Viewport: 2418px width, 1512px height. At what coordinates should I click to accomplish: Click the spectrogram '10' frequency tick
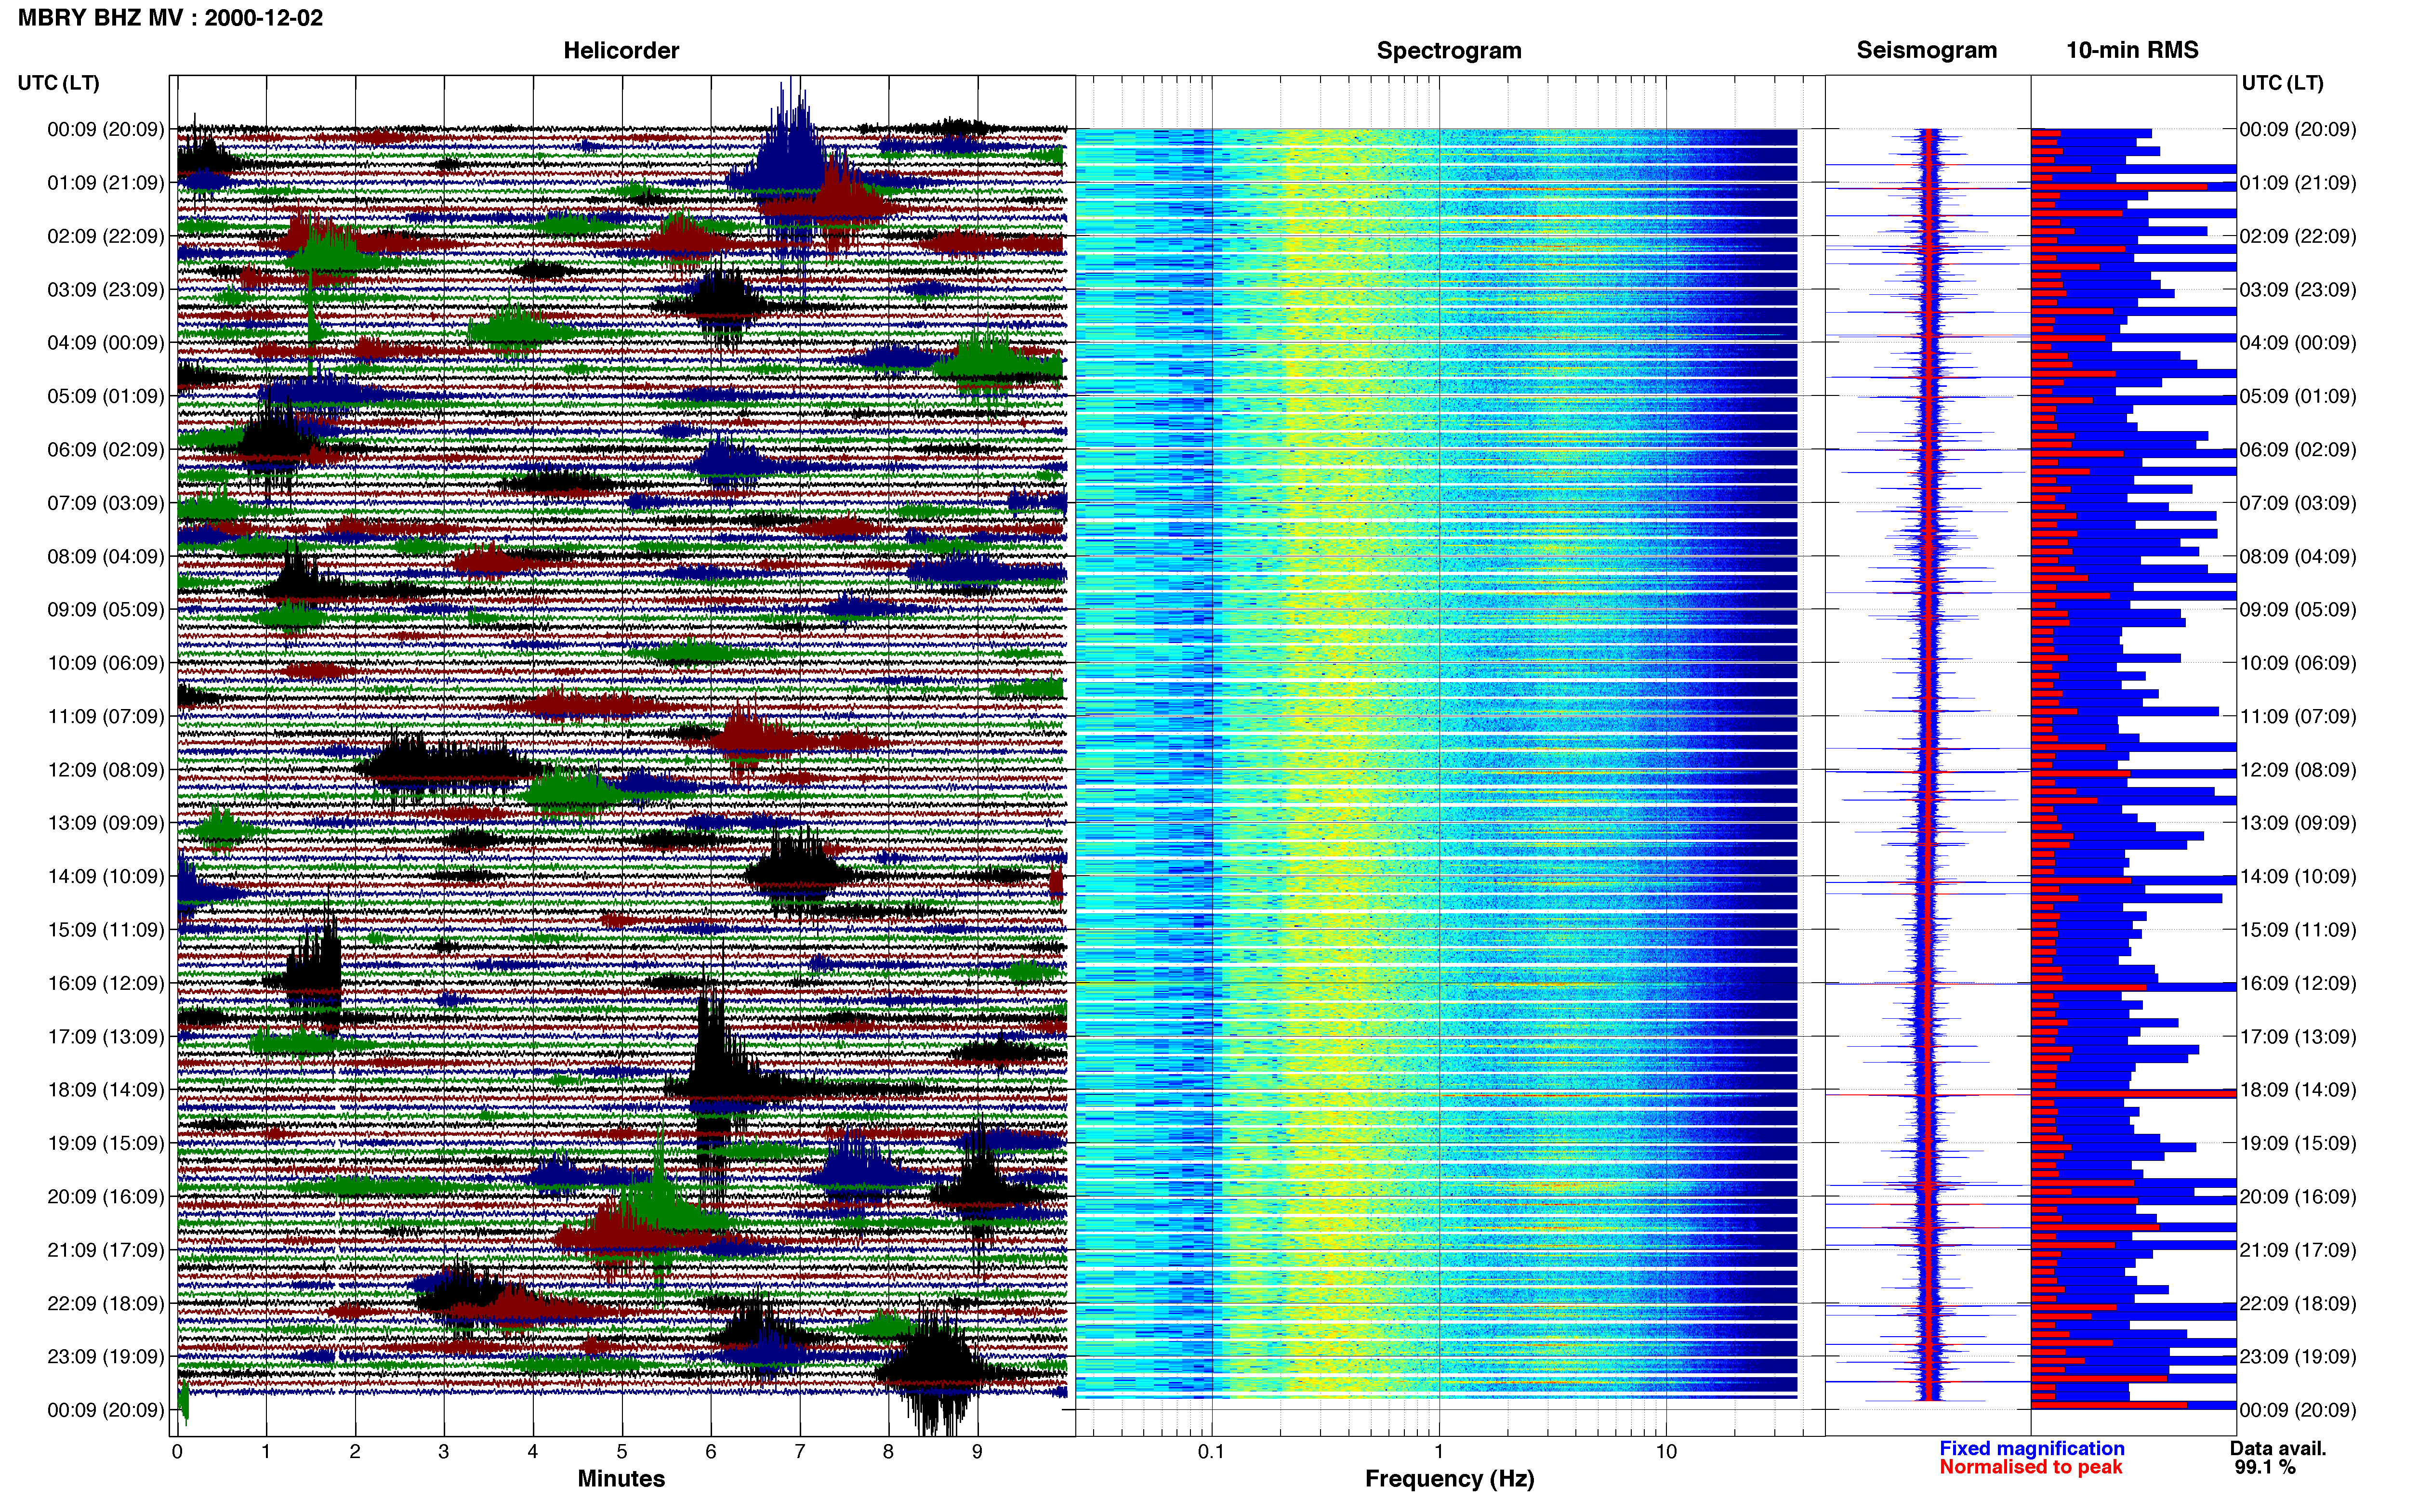click(x=1666, y=1452)
